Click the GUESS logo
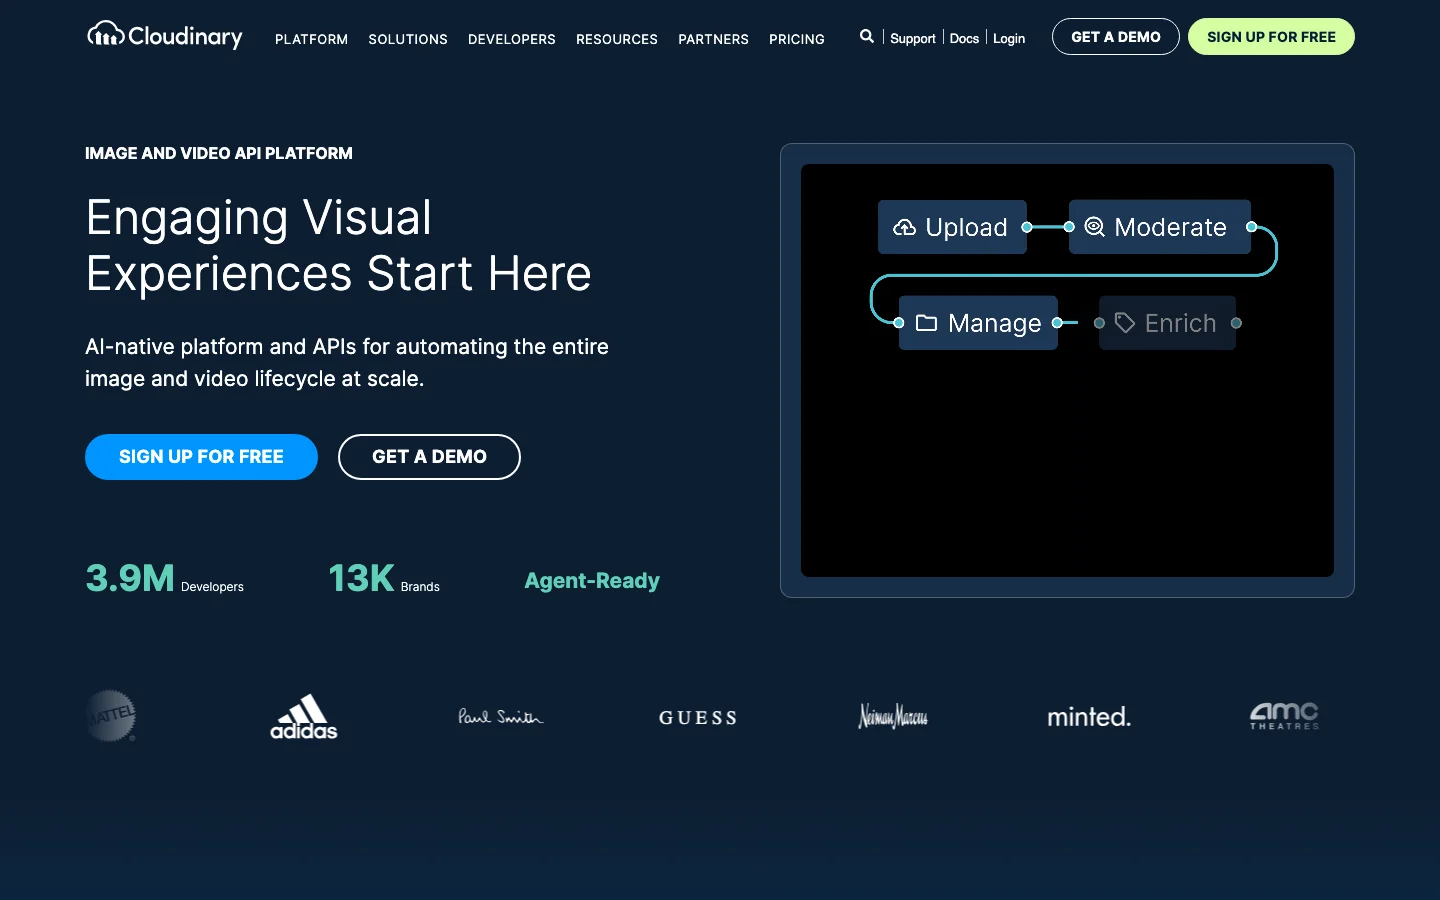 pyautogui.click(x=698, y=717)
